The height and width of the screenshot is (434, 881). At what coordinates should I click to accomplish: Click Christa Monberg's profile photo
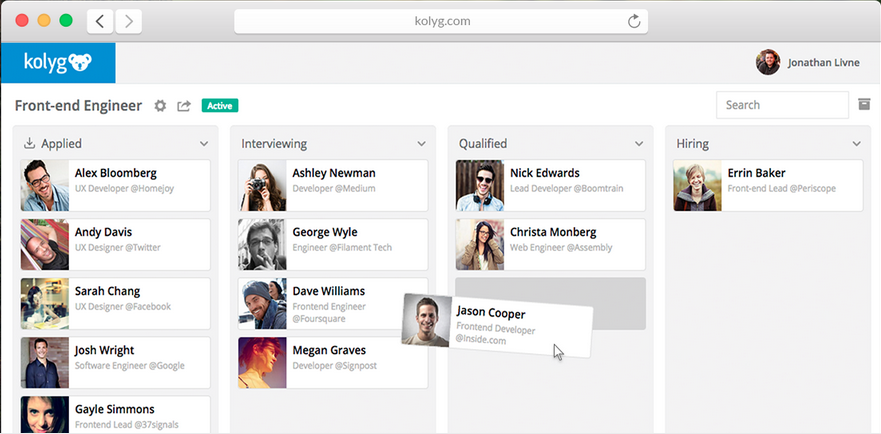pos(480,245)
